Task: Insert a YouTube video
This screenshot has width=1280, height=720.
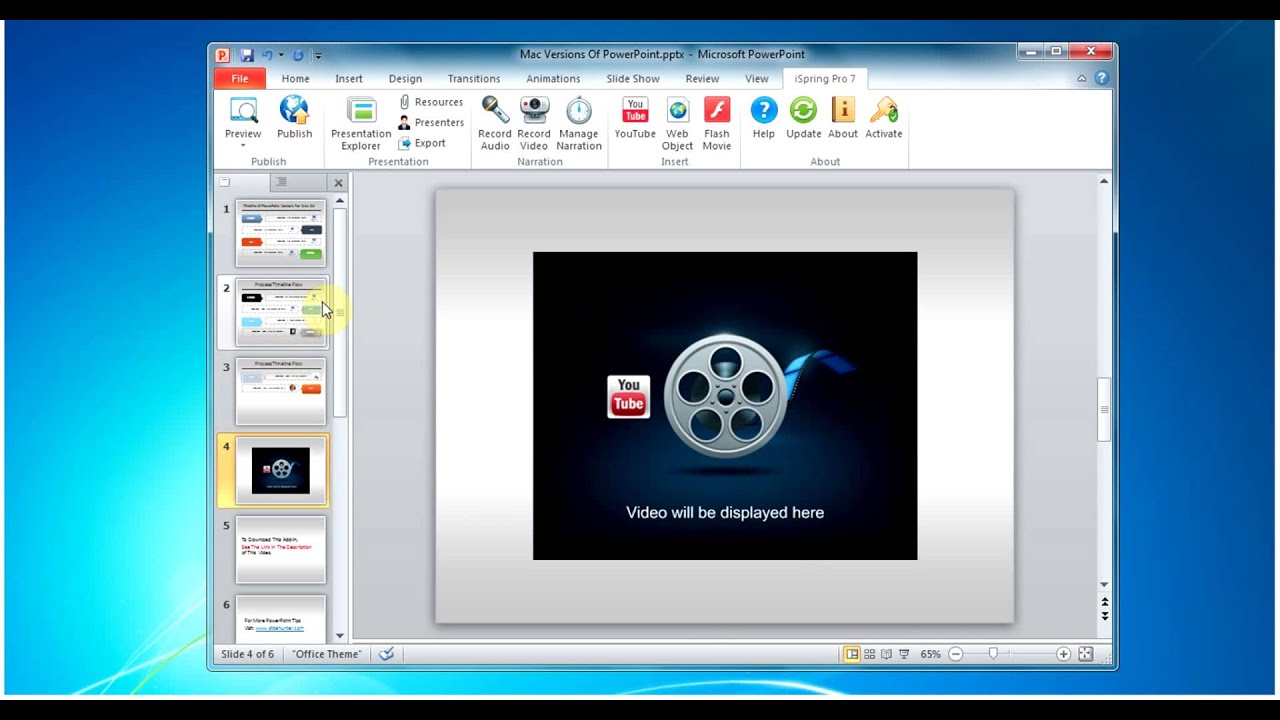Action: (635, 118)
